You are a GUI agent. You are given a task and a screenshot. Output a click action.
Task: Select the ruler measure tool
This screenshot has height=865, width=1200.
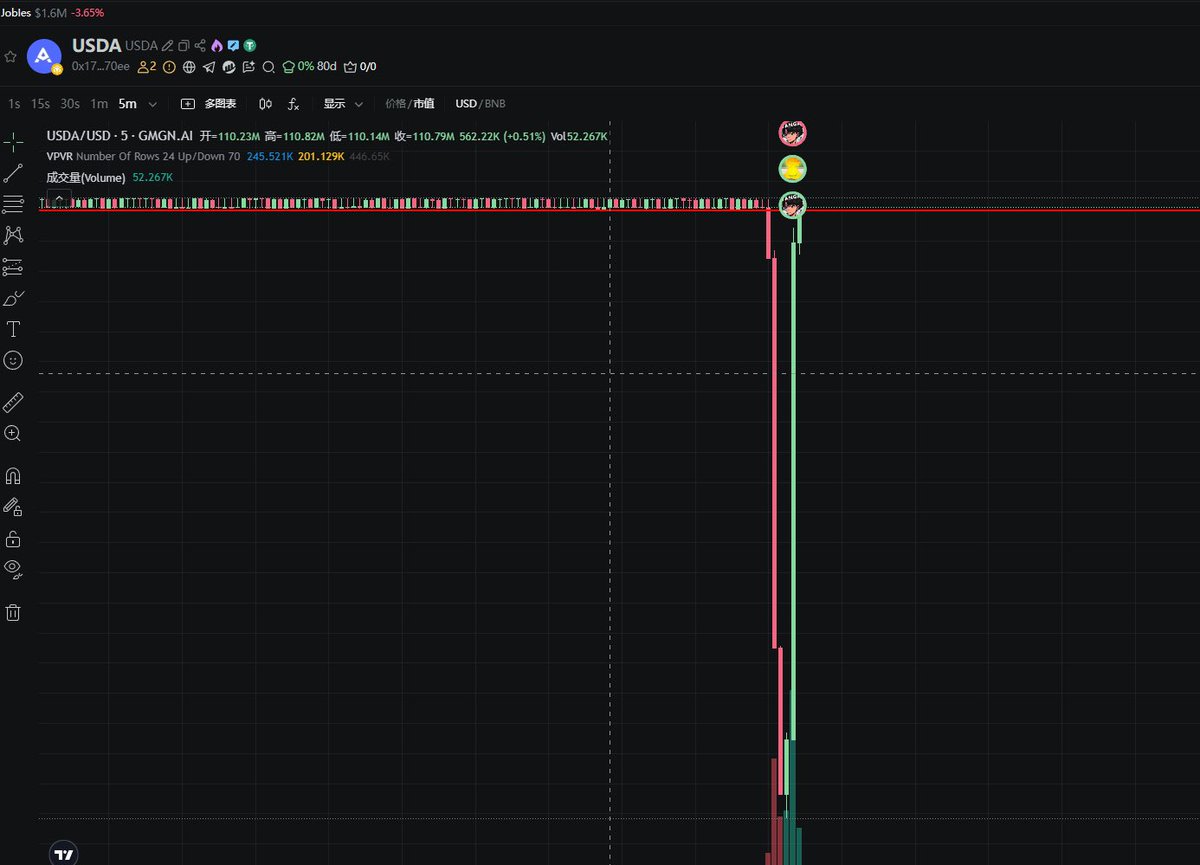coord(13,403)
